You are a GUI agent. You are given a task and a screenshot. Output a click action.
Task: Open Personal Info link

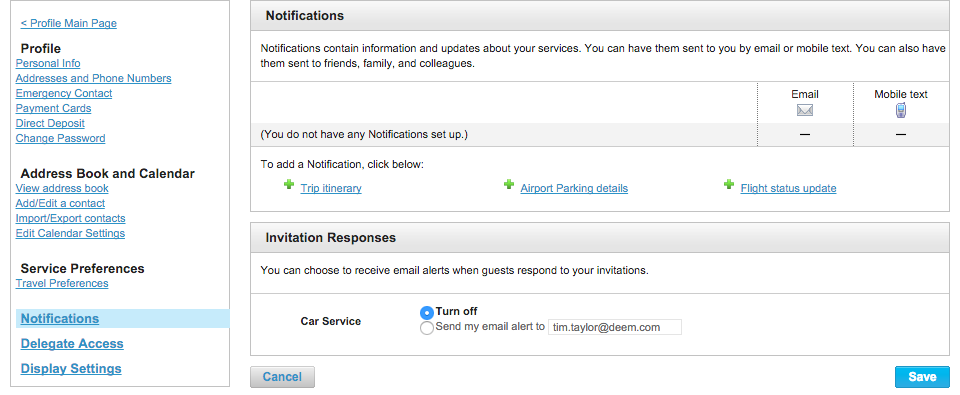point(48,63)
